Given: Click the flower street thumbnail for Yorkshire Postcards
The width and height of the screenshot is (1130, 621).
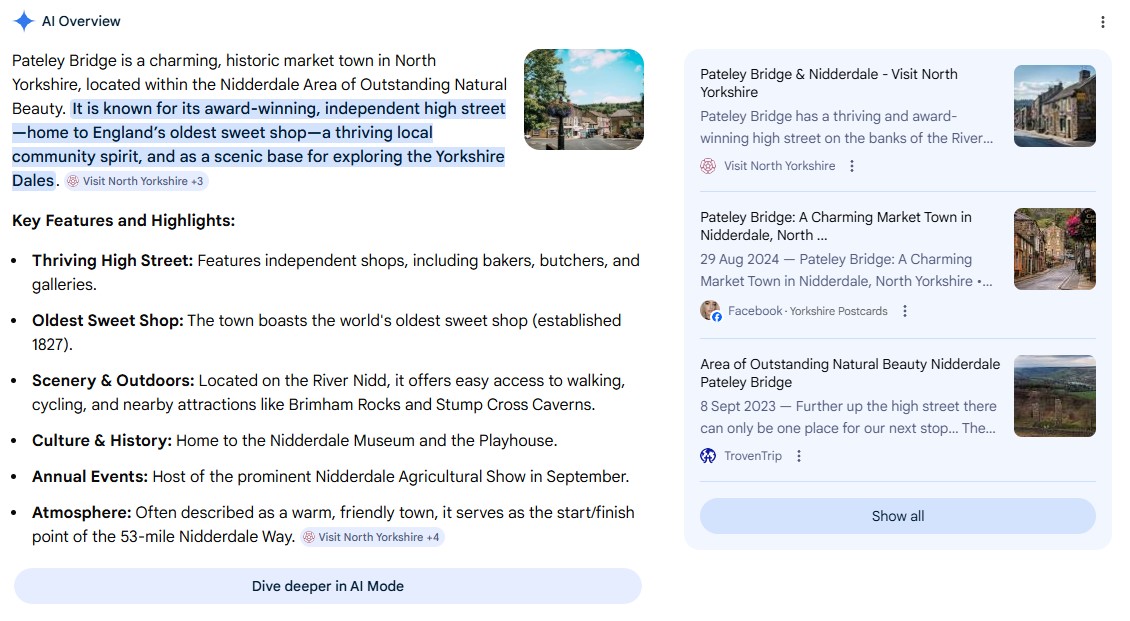Looking at the screenshot, I should pyautogui.click(x=1054, y=249).
